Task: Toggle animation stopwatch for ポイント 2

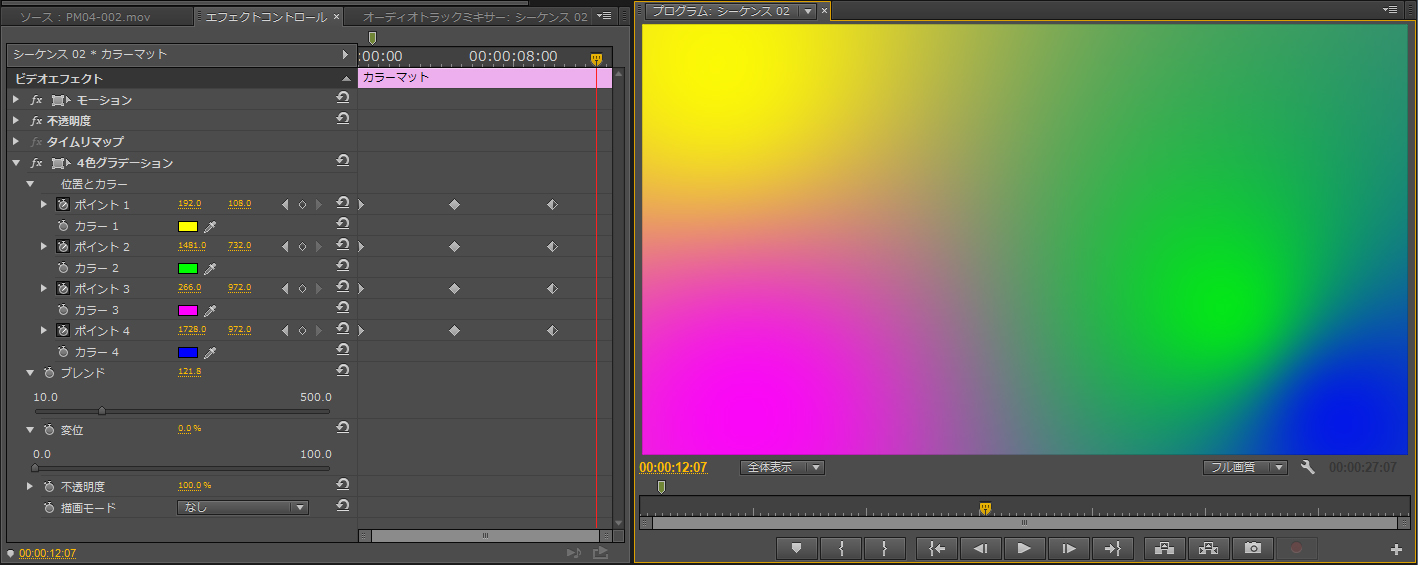Action: 62,247
